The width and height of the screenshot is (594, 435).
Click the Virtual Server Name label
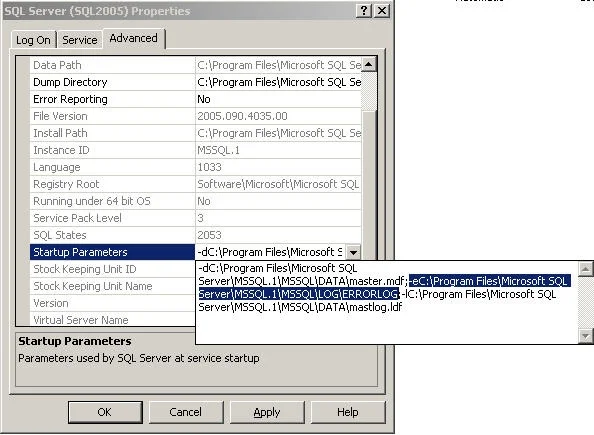81,320
